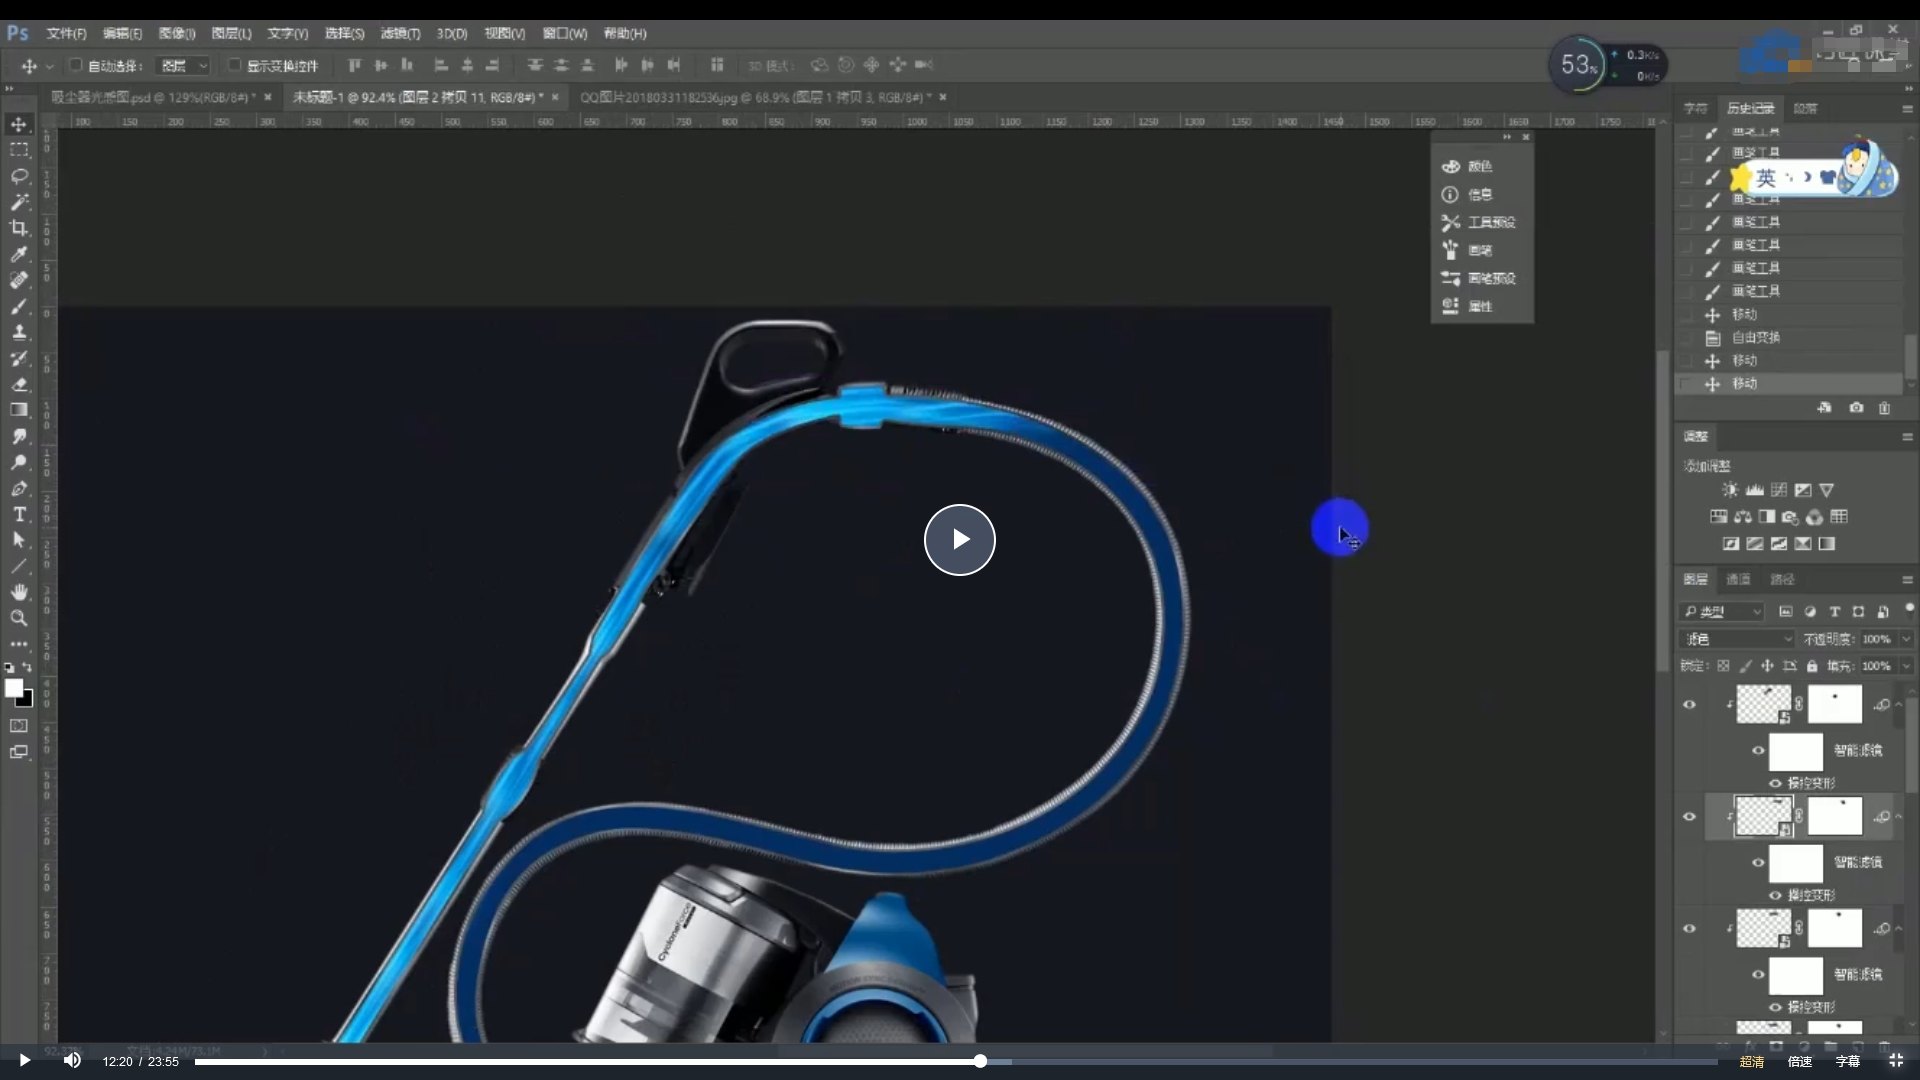Click the 超清 video quality button
This screenshot has height=1080, width=1920.
pyautogui.click(x=1752, y=1061)
